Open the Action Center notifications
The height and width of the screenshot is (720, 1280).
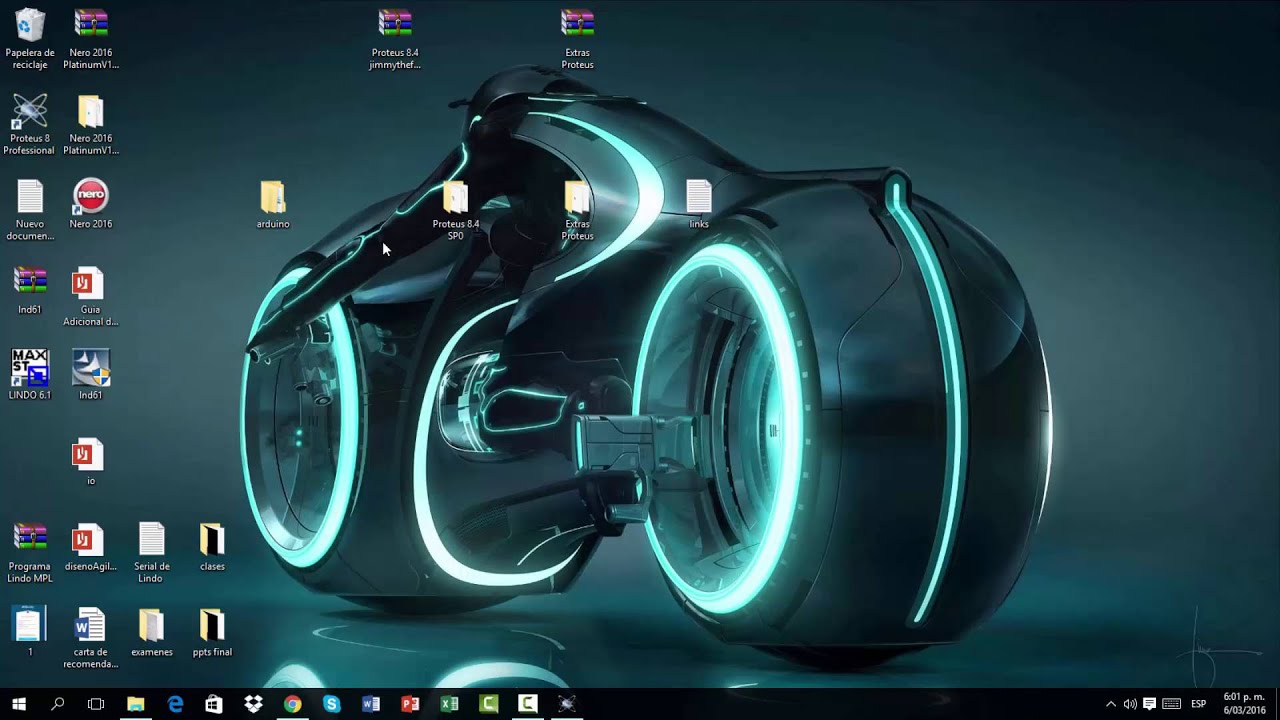pyautogui.click(x=1149, y=704)
